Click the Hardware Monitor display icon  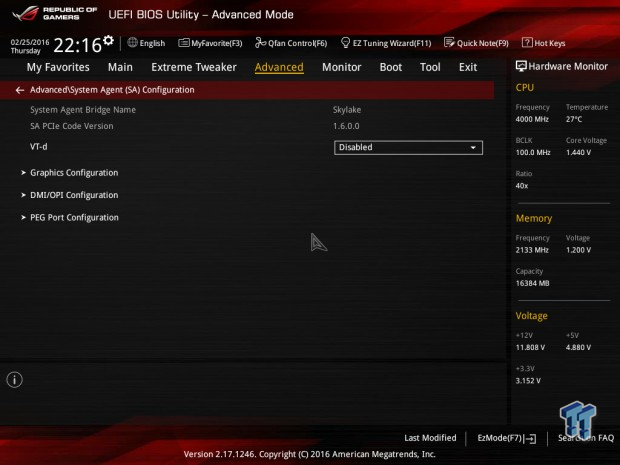[521, 66]
